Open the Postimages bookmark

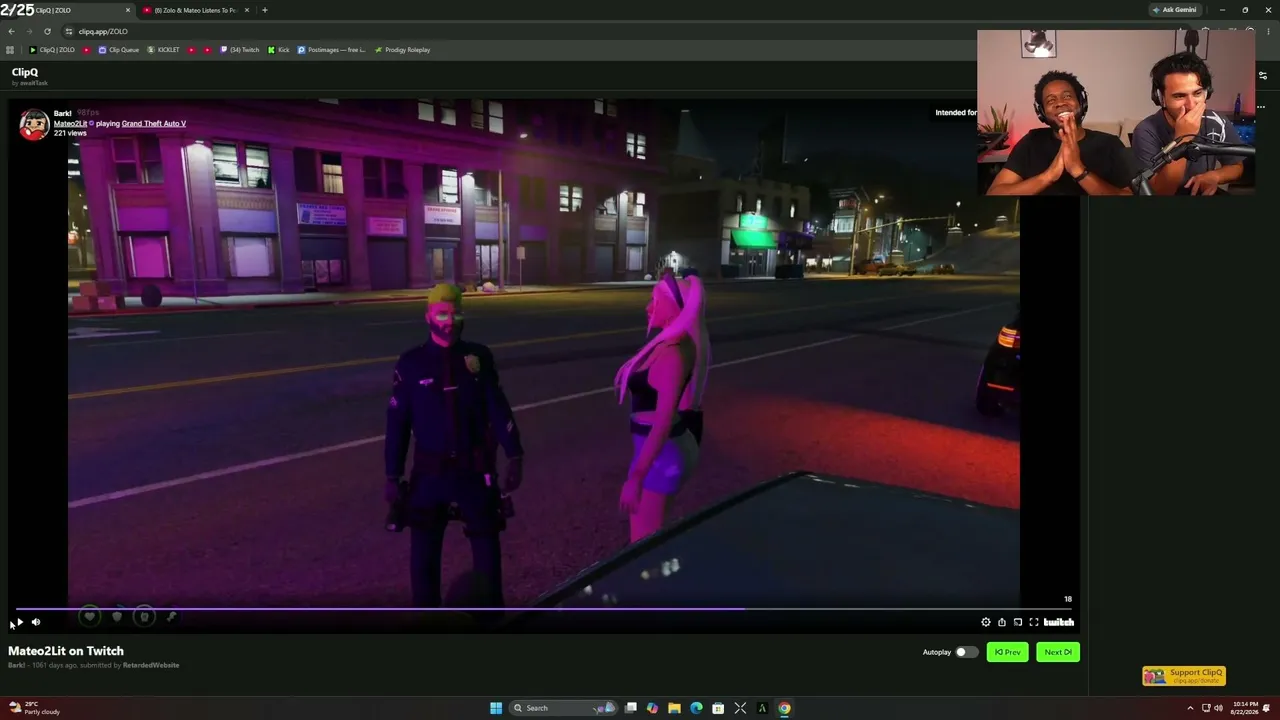(331, 50)
